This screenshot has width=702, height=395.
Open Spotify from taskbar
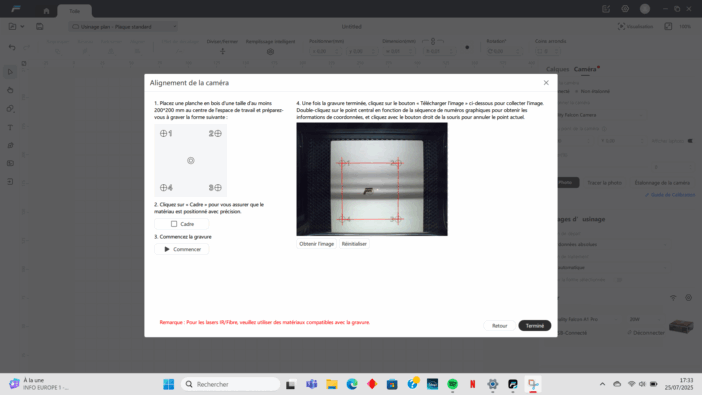point(453,384)
